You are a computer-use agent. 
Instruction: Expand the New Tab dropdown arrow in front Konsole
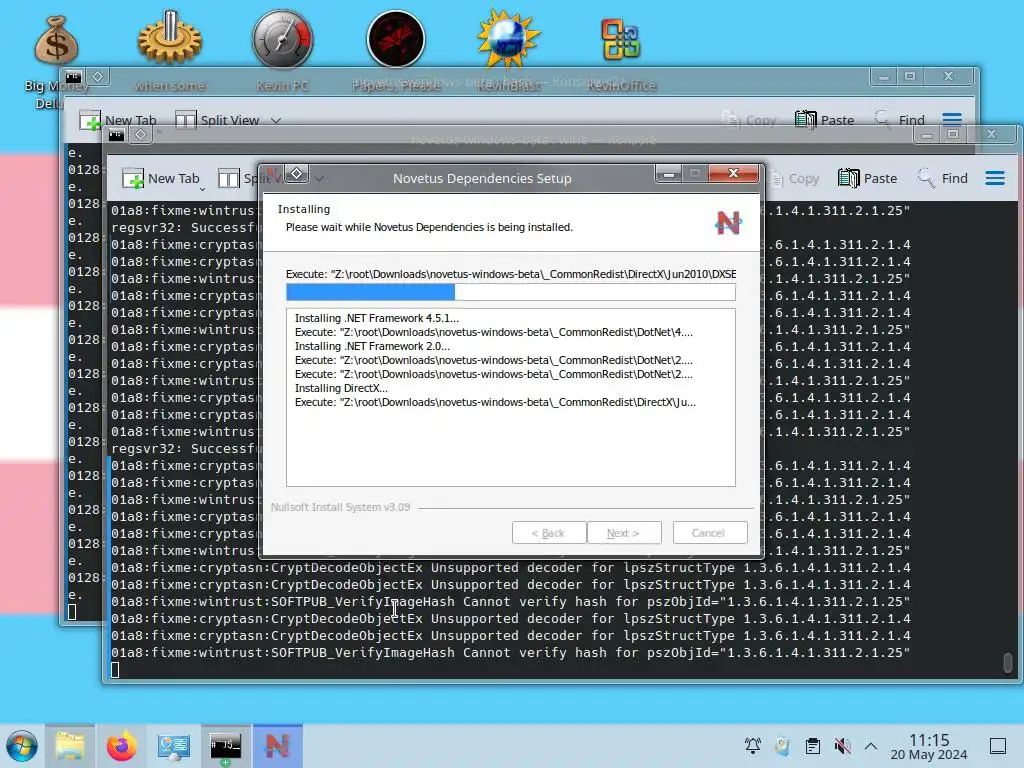point(202,189)
